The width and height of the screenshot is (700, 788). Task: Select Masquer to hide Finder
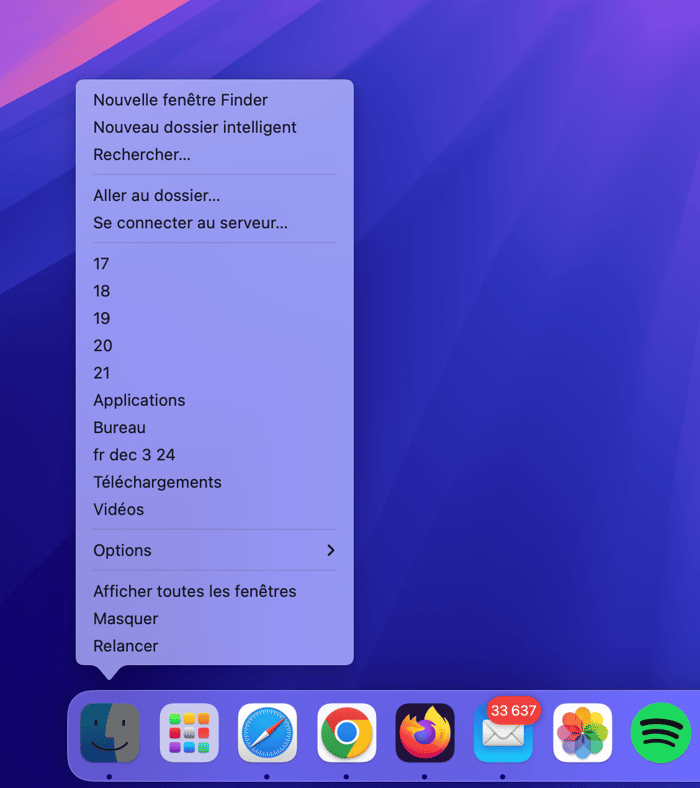(215, 619)
